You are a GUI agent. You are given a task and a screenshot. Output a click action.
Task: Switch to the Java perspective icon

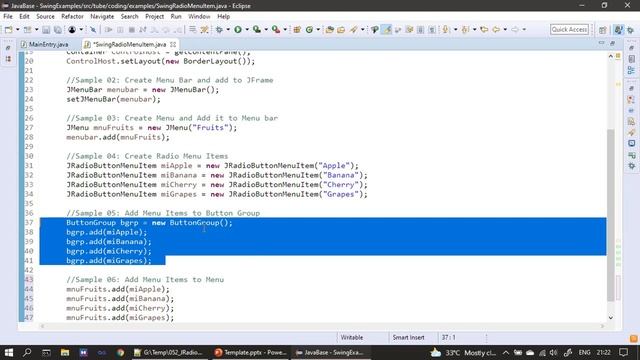(x=619, y=30)
